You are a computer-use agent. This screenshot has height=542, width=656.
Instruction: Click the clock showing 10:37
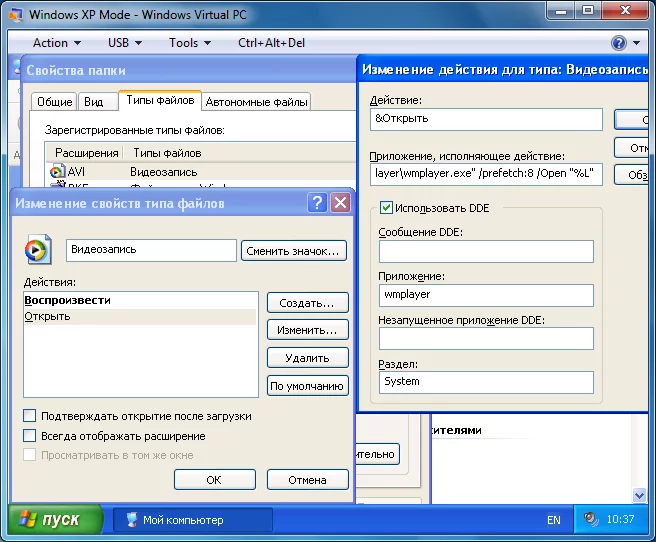[x=620, y=519]
